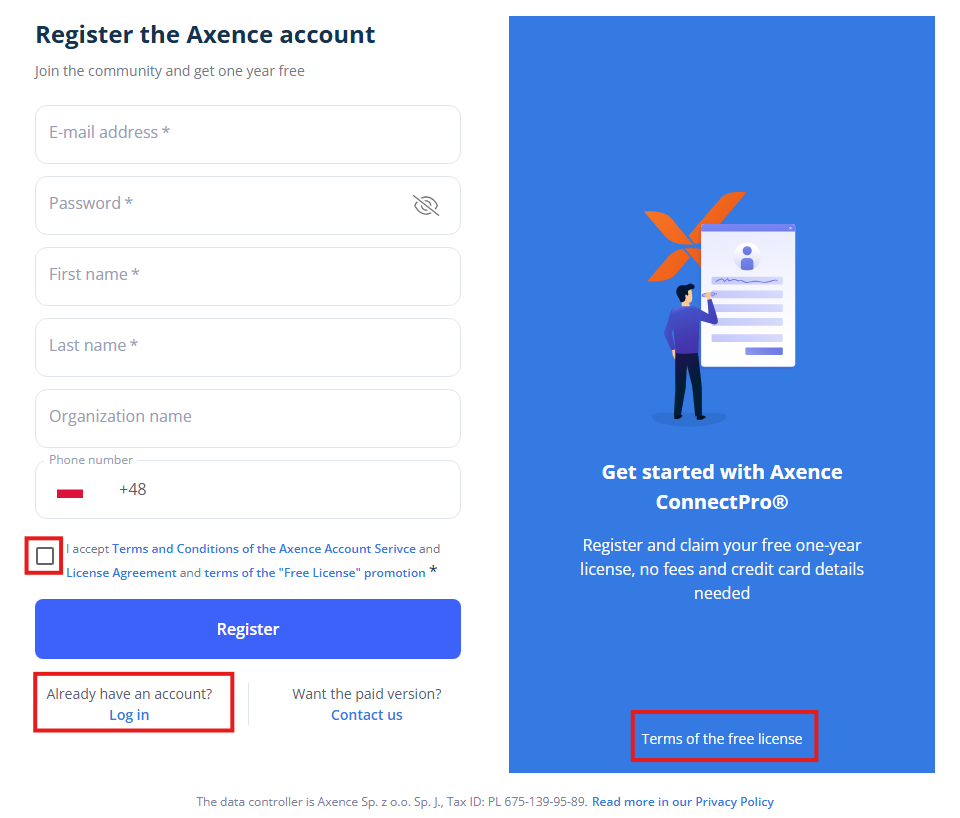Open terms of the "Free License" promotion
This screenshot has height=818, width=960.
pyautogui.click(x=315, y=573)
